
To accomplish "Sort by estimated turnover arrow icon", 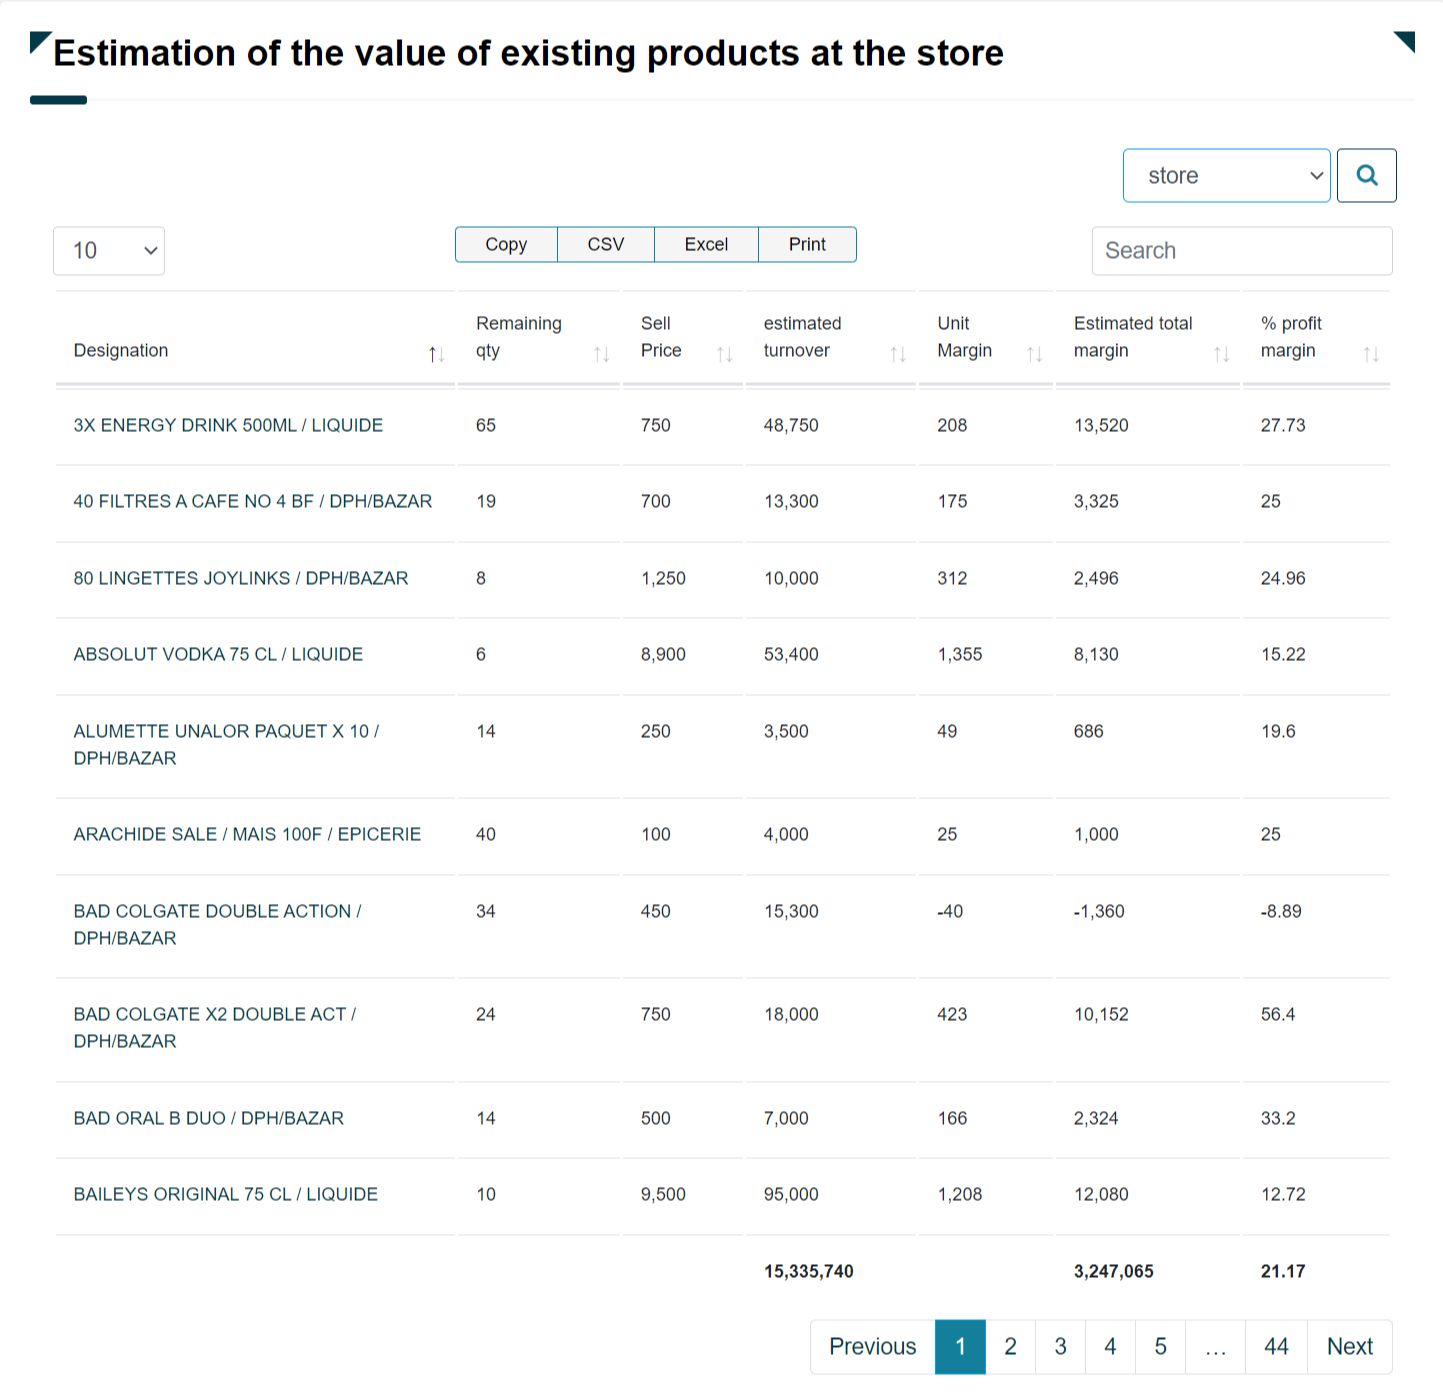I will (x=898, y=354).
